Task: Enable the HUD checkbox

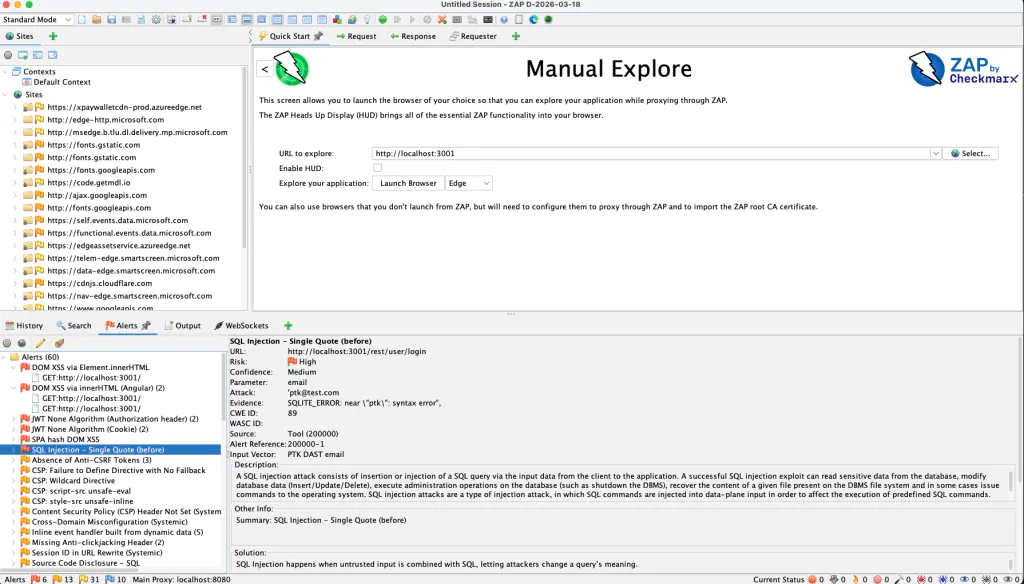Action: pos(378,168)
